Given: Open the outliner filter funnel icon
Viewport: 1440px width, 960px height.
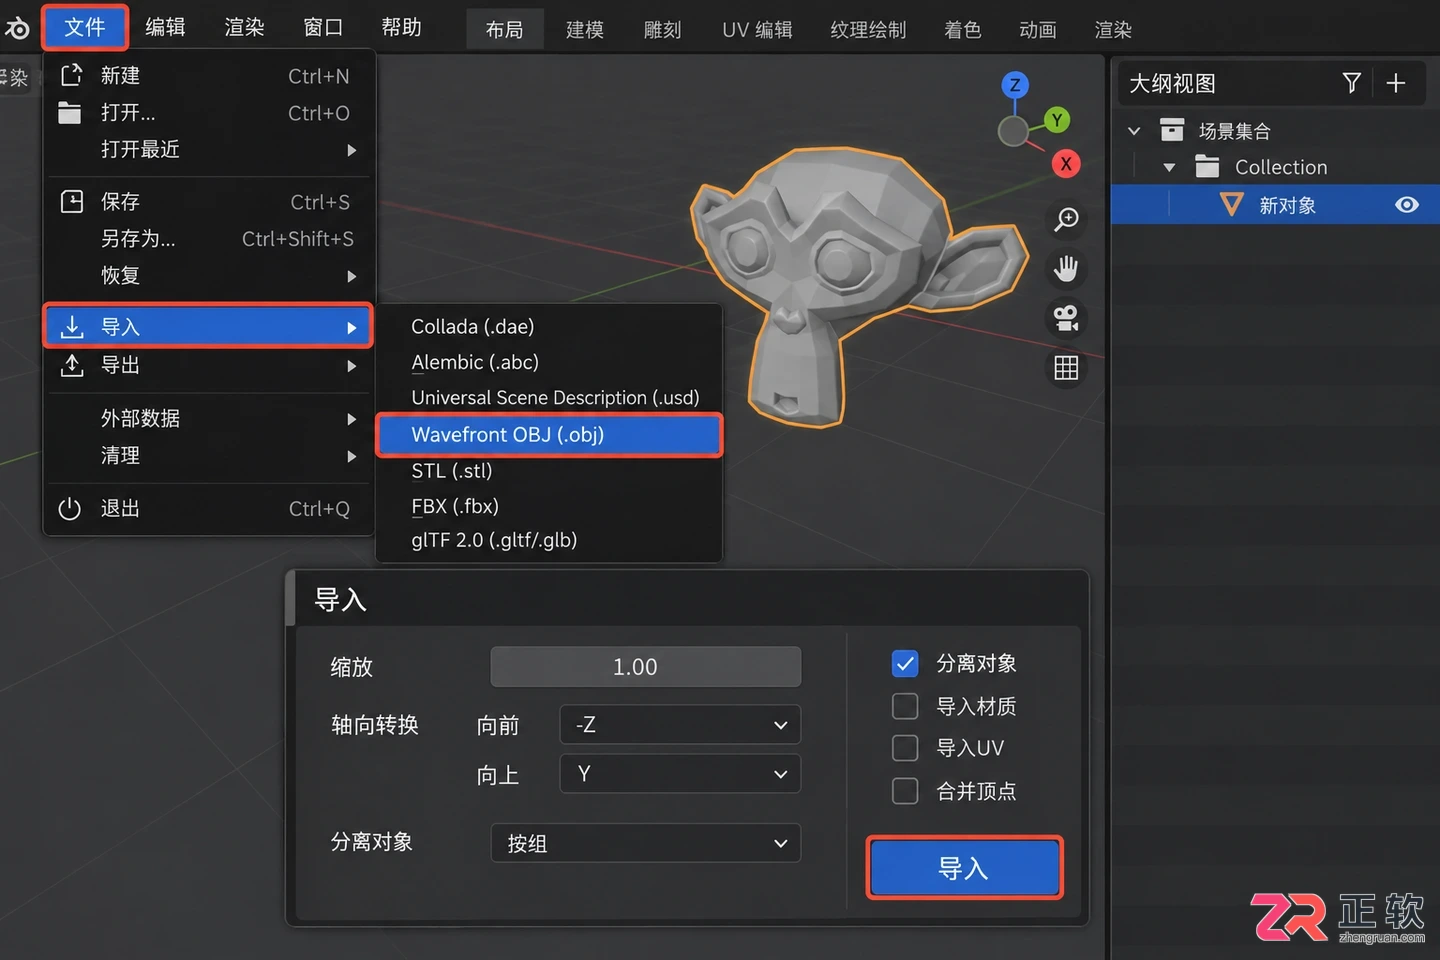Looking at the screenshot, I should tap(1352, 83).
